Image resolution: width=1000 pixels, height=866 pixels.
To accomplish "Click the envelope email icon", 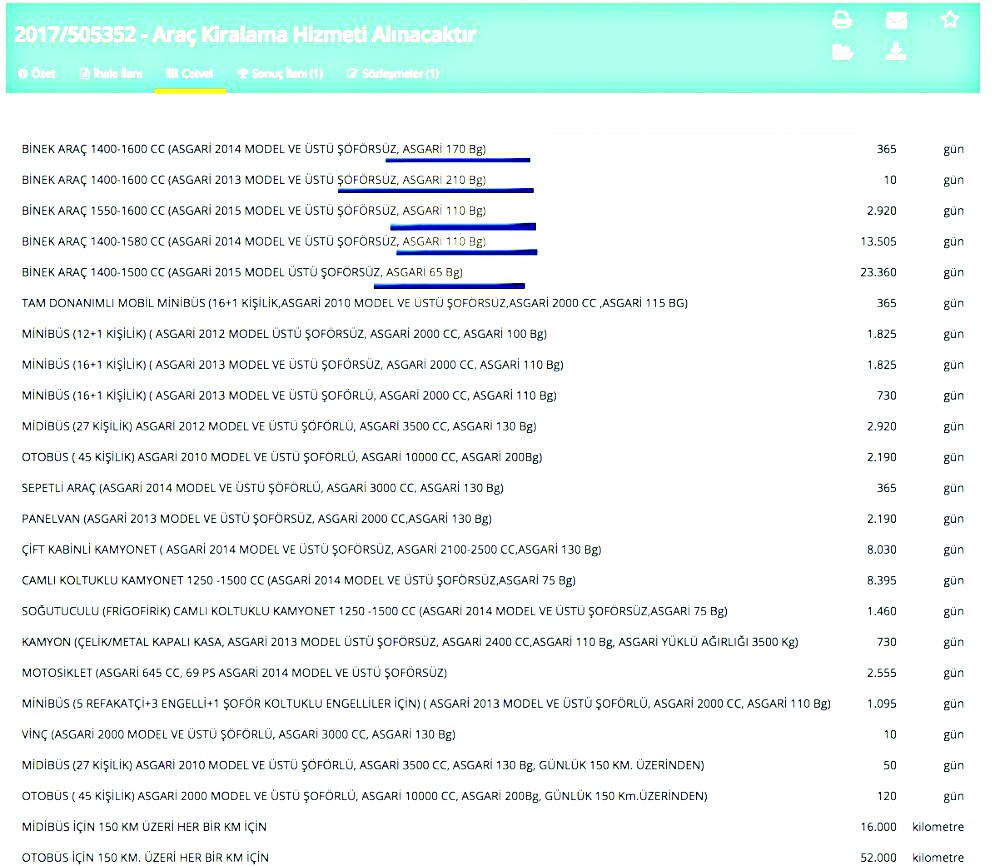I will click(x=896, y=20).
